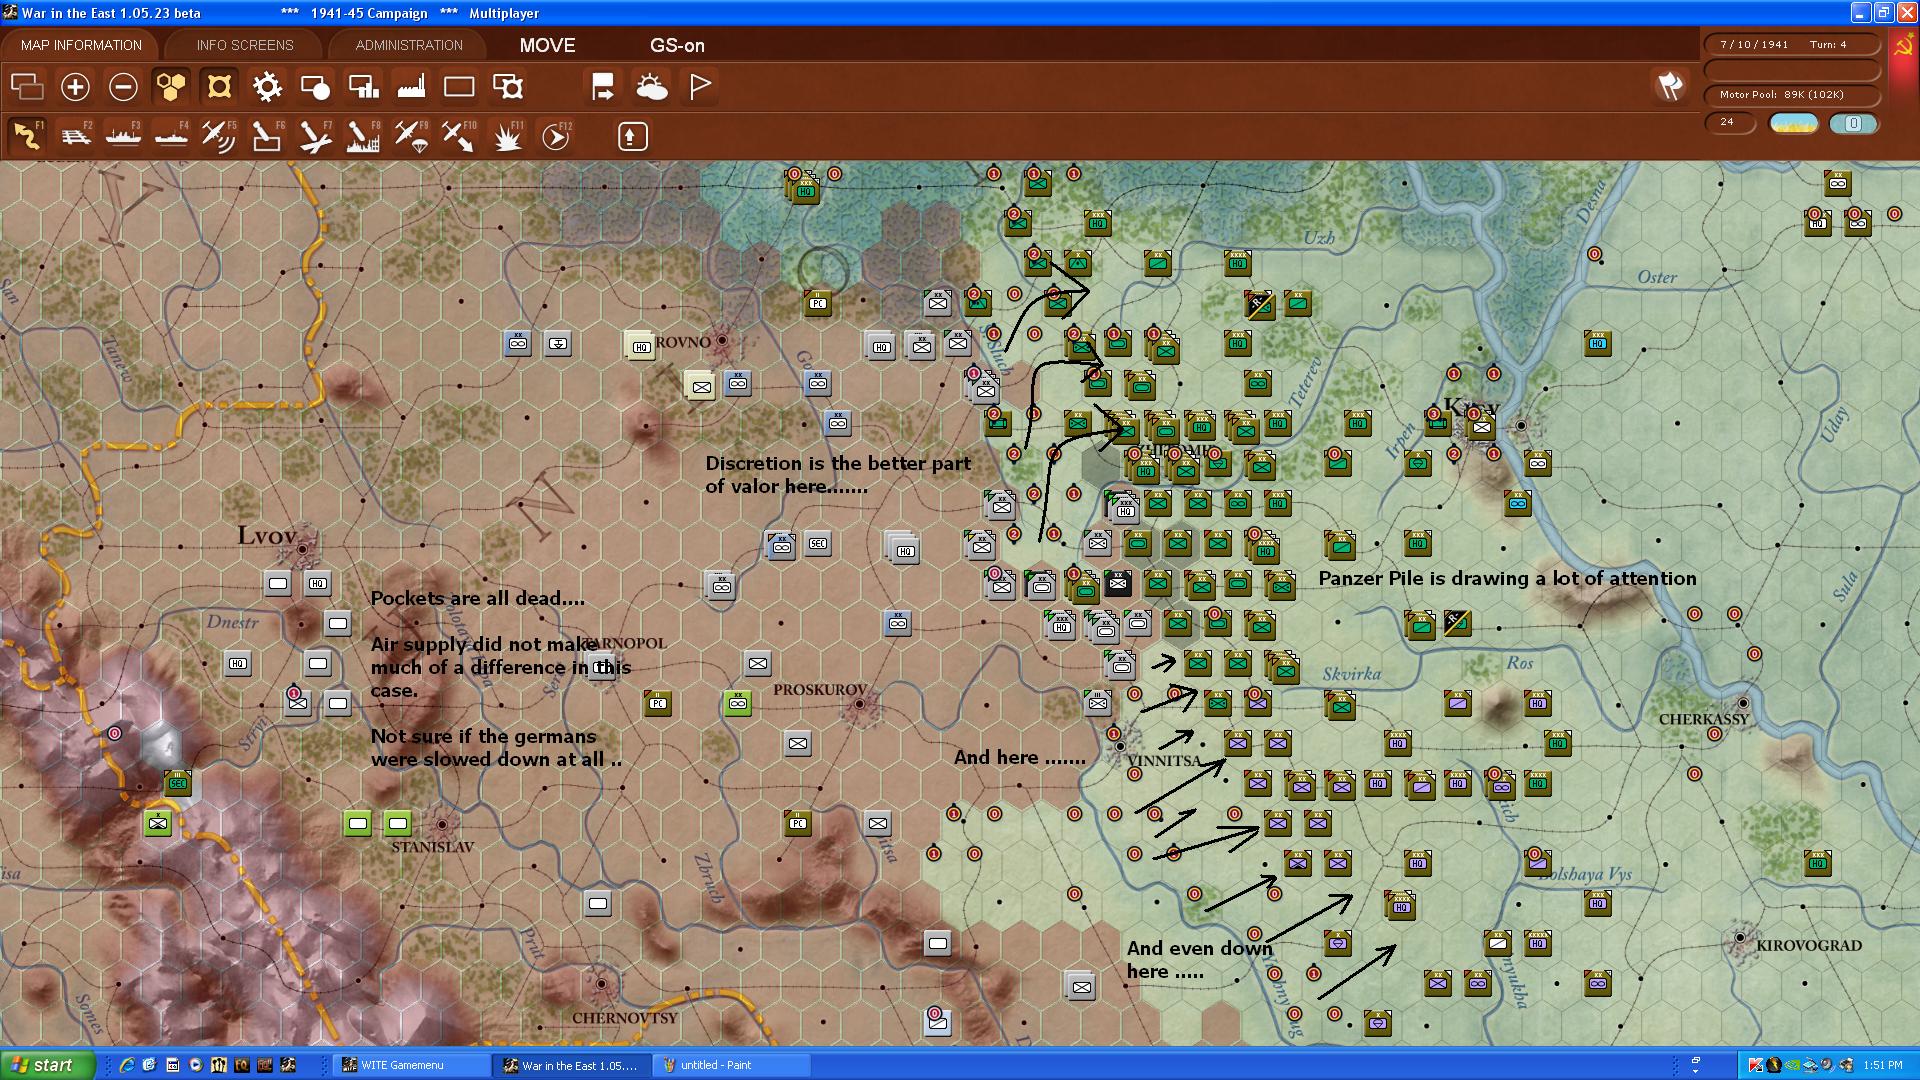Viewport: 1920px width, 1080px height.
Task: Click the Cherkassy city label
Action: tap(1703, 719)
